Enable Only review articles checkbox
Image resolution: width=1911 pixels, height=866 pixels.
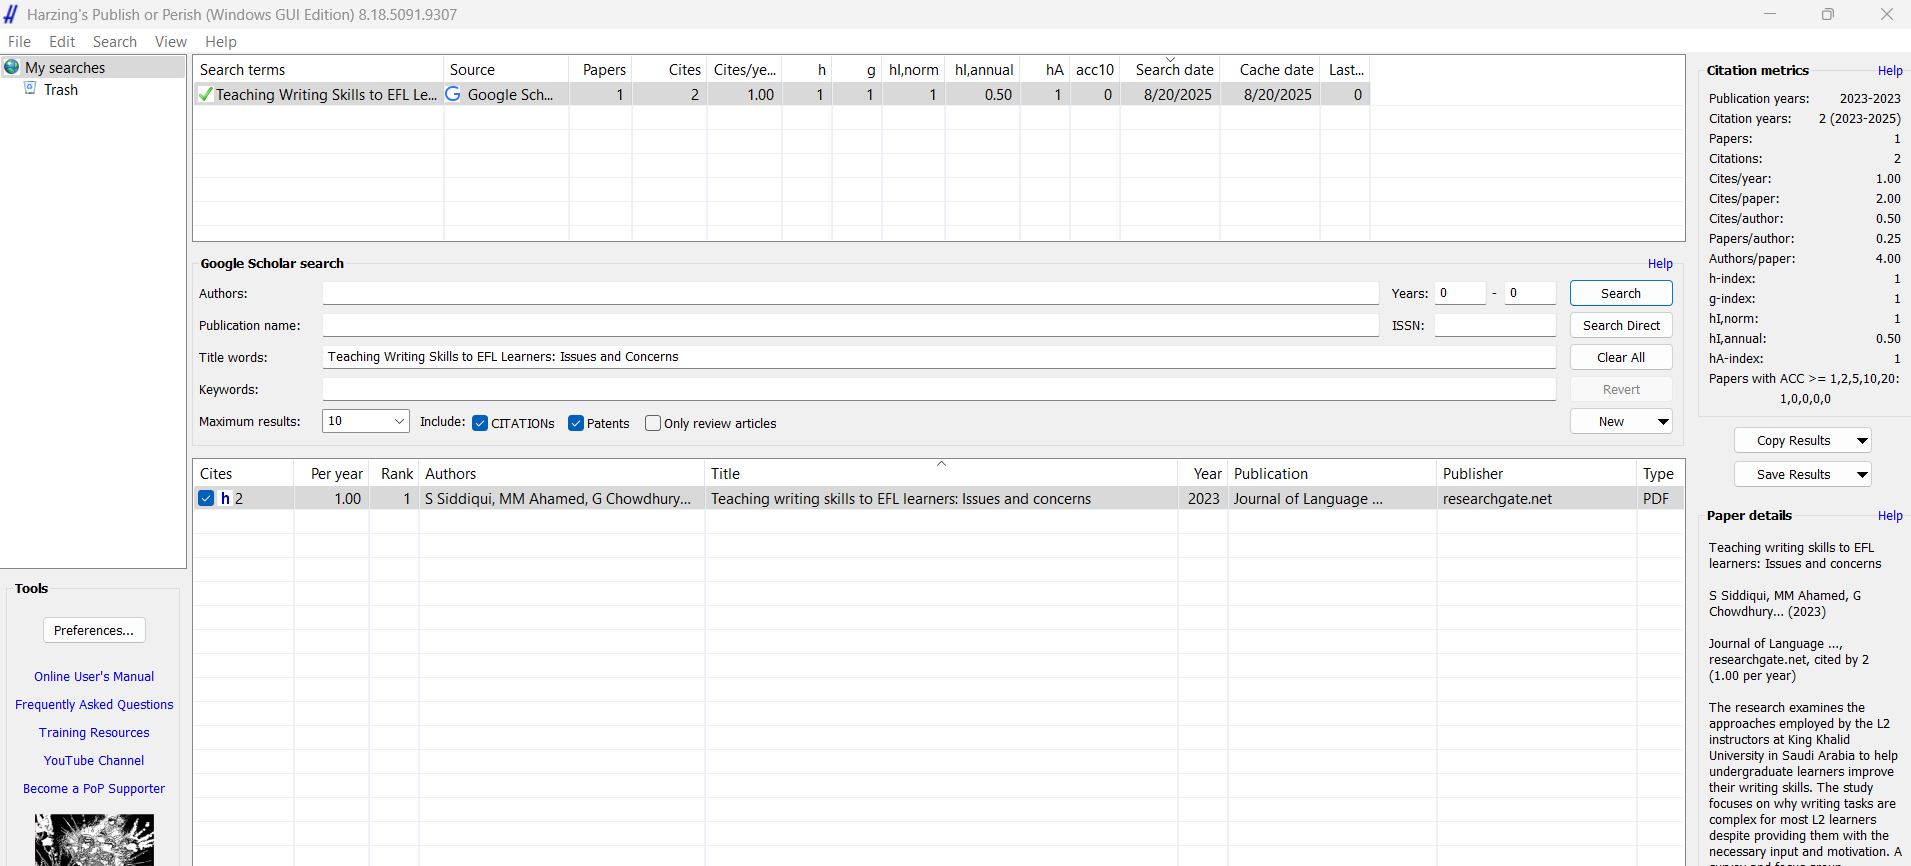(x=653, y=423)
